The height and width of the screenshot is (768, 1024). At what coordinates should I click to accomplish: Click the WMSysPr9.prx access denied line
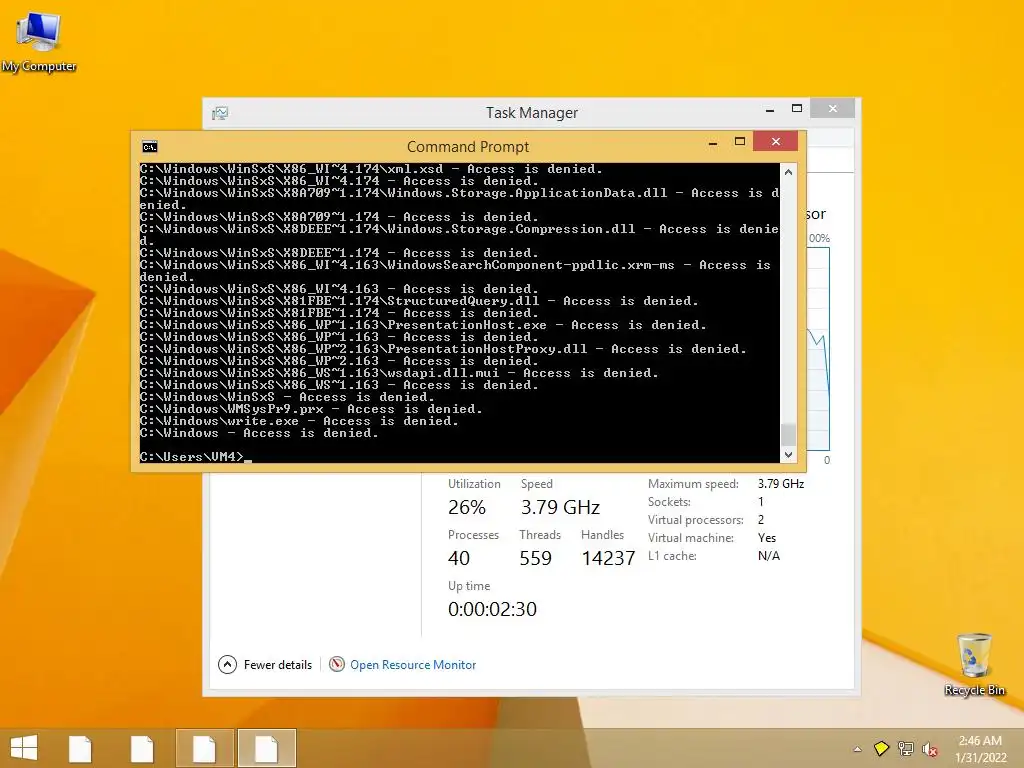pyautogui.click(x=311, y=409)
